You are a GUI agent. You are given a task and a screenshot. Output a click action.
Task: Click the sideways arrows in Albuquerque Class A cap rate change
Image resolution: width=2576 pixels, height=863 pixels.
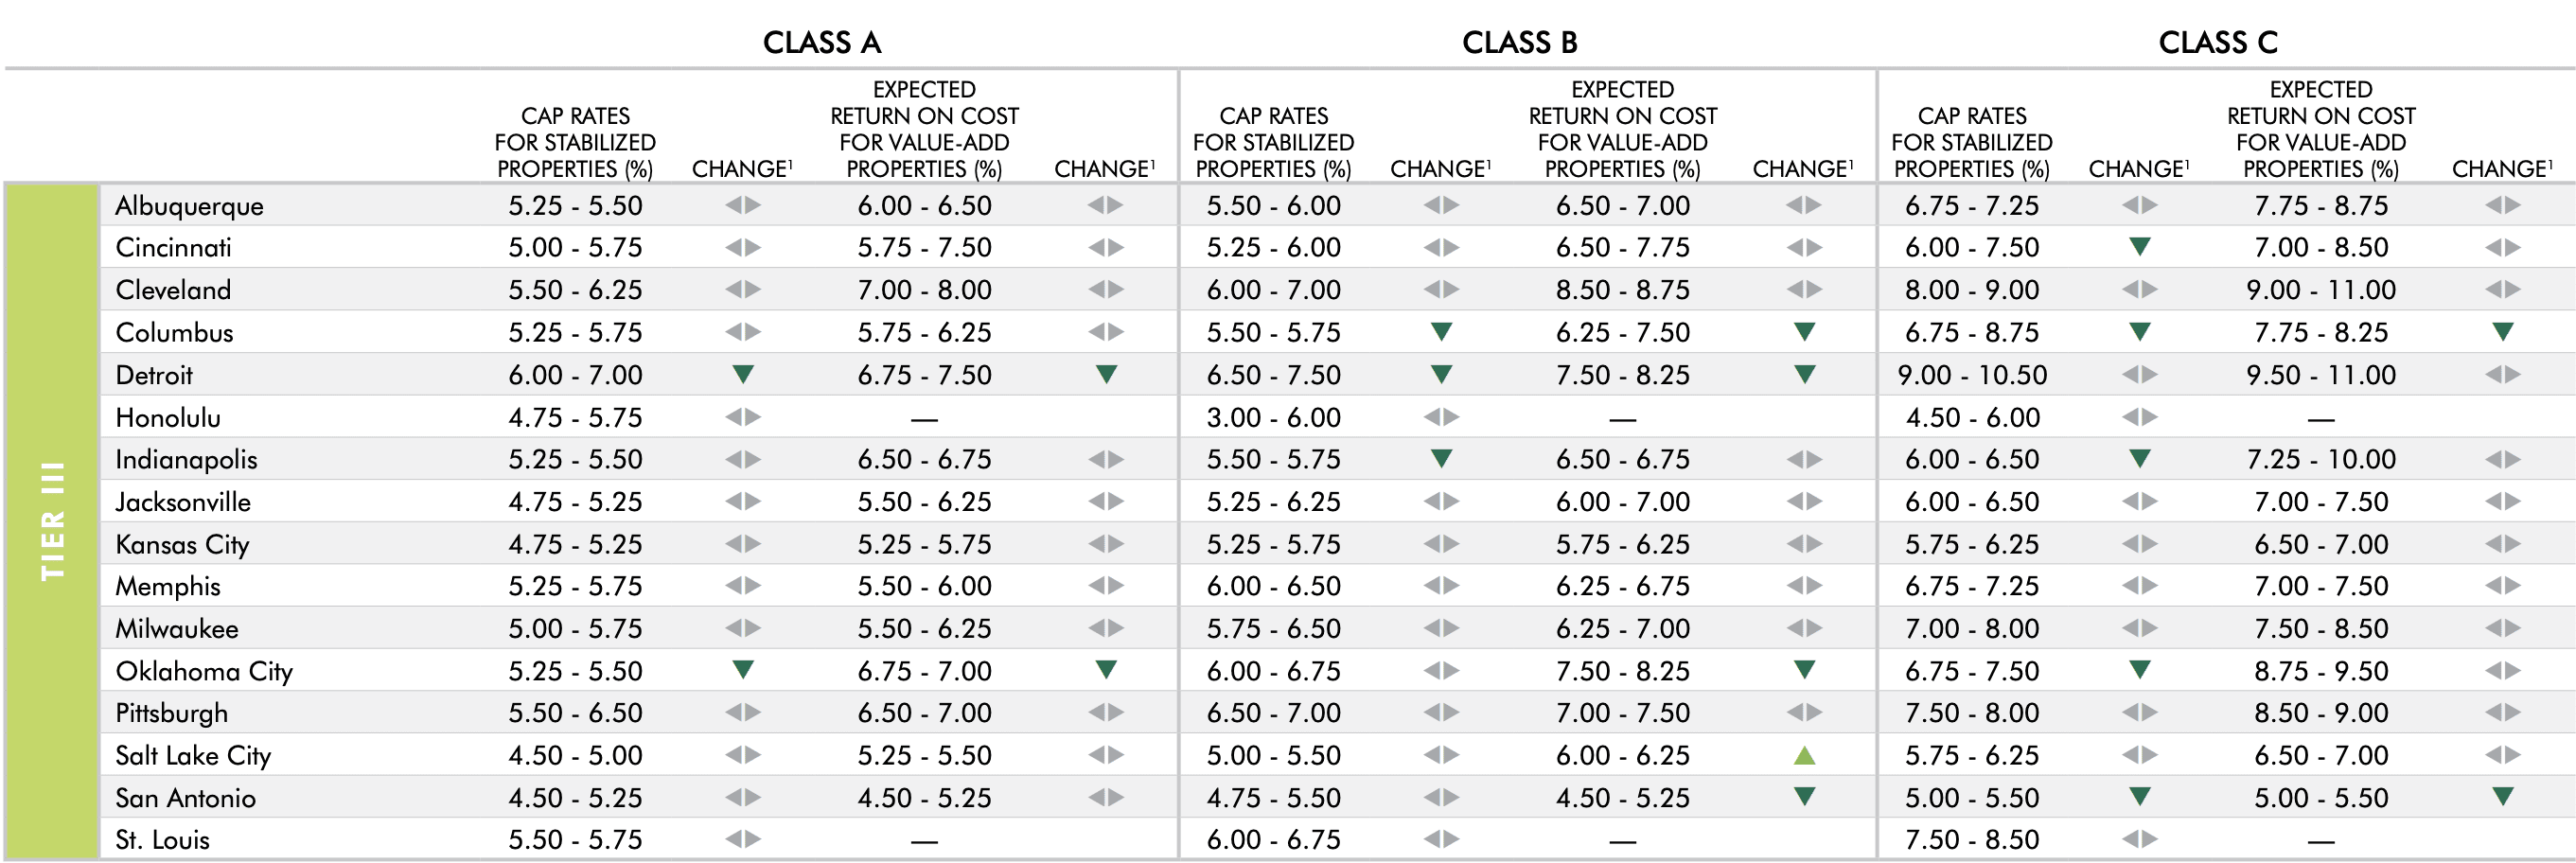742,205
